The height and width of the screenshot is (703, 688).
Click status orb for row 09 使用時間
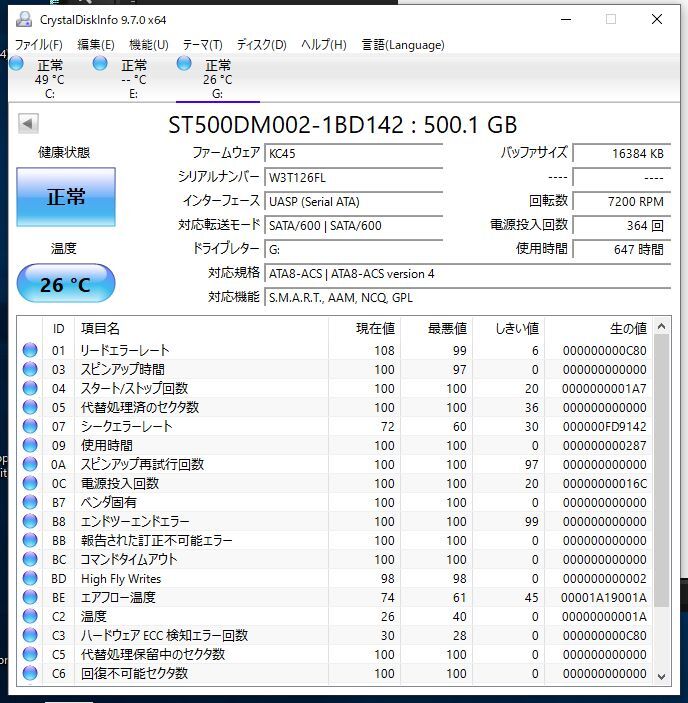coord(30,445)
